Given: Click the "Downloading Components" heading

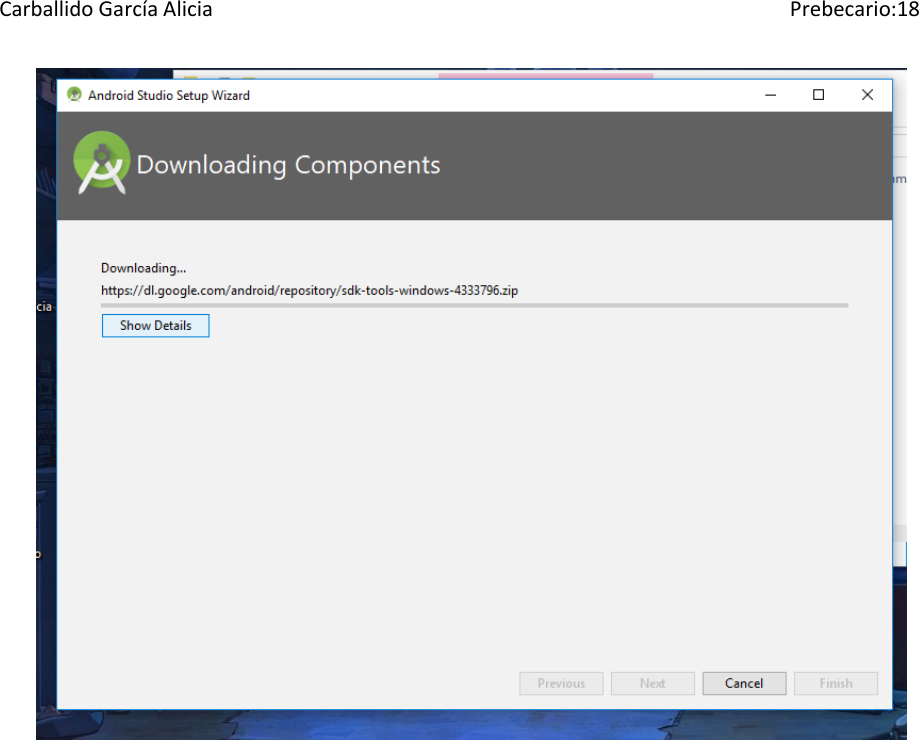Looking at the screenshot, I should 288,165.
